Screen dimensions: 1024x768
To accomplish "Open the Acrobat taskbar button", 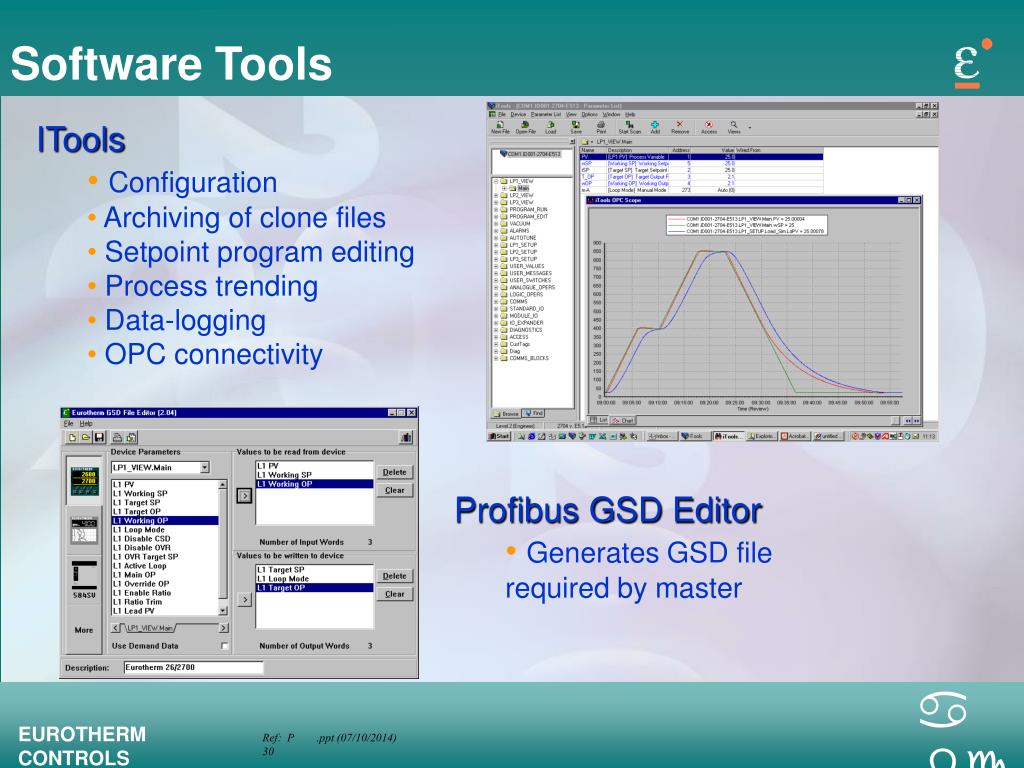I will [795, 436].
